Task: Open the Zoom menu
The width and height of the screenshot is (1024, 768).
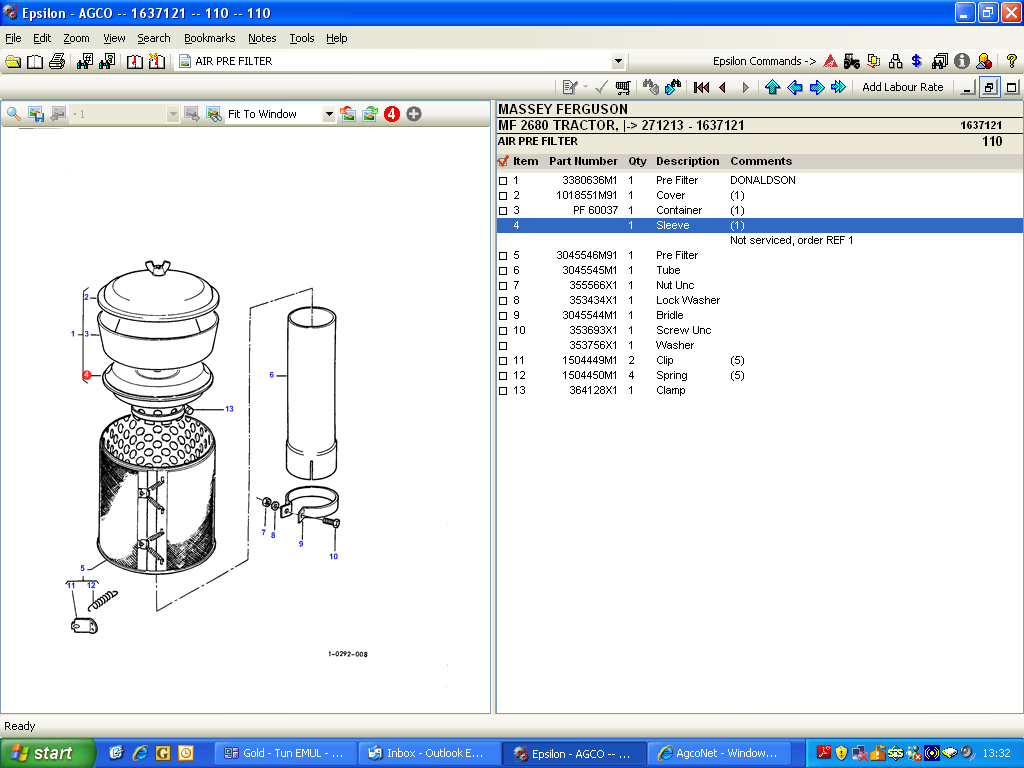Action: tap(76, 39)
